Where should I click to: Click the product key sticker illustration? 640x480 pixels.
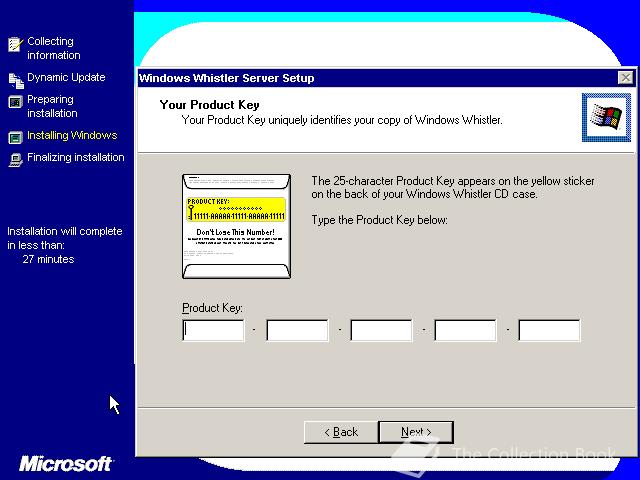(x=236, y=227)
